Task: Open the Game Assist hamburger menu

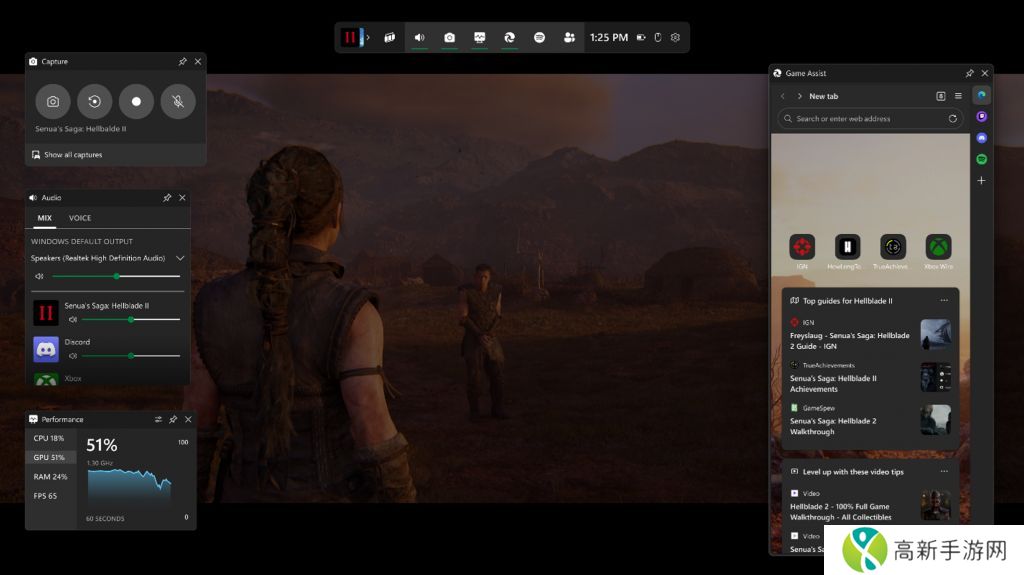Action: [958, 96]
